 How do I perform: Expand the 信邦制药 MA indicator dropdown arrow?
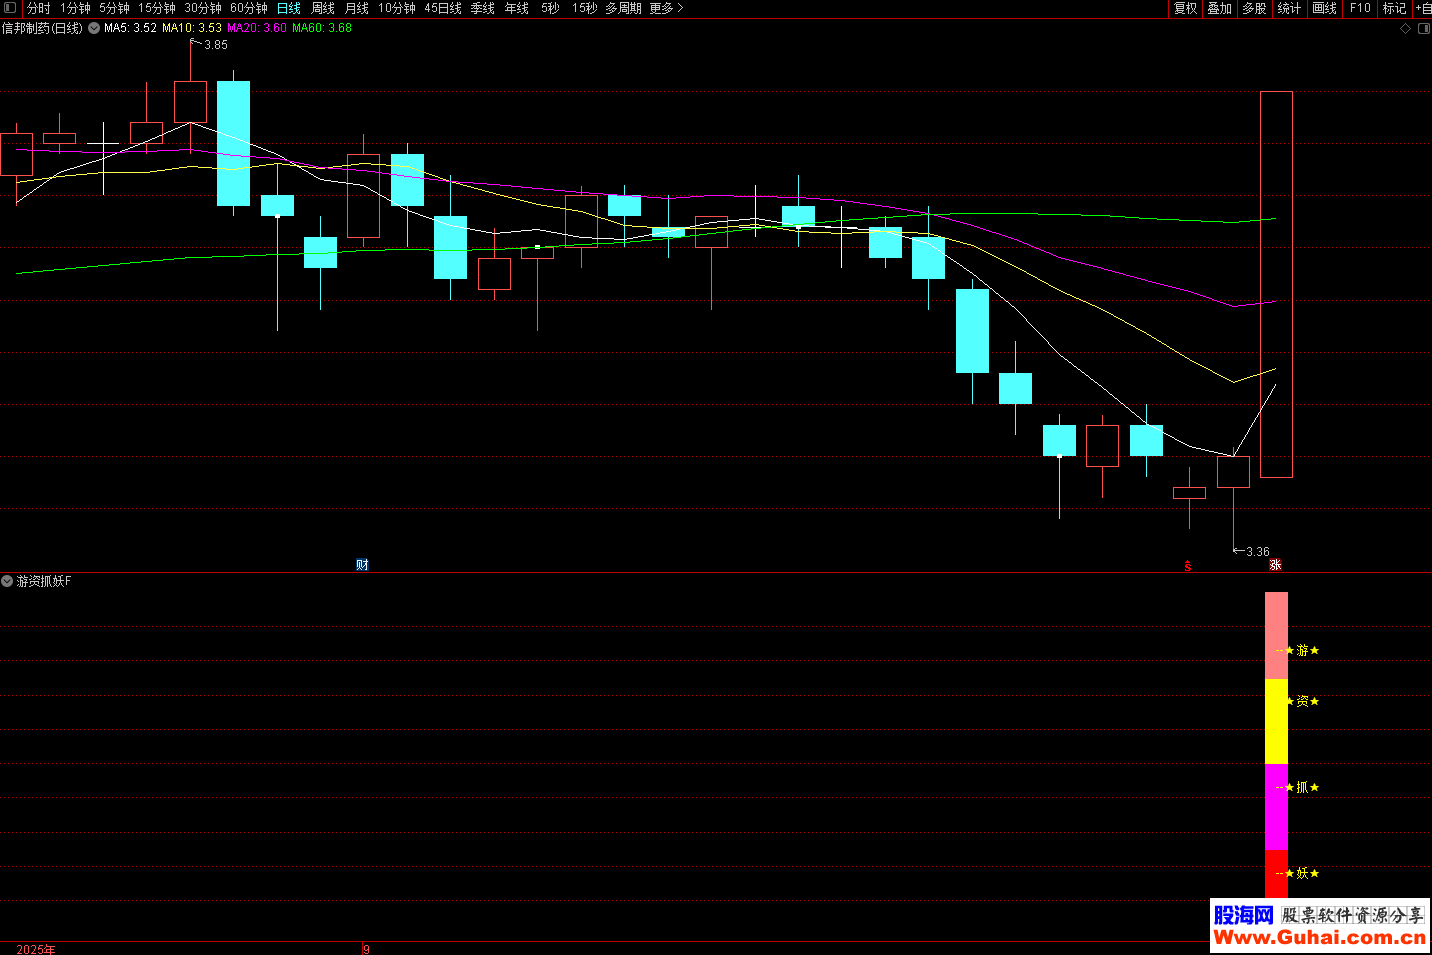point(94,28)
